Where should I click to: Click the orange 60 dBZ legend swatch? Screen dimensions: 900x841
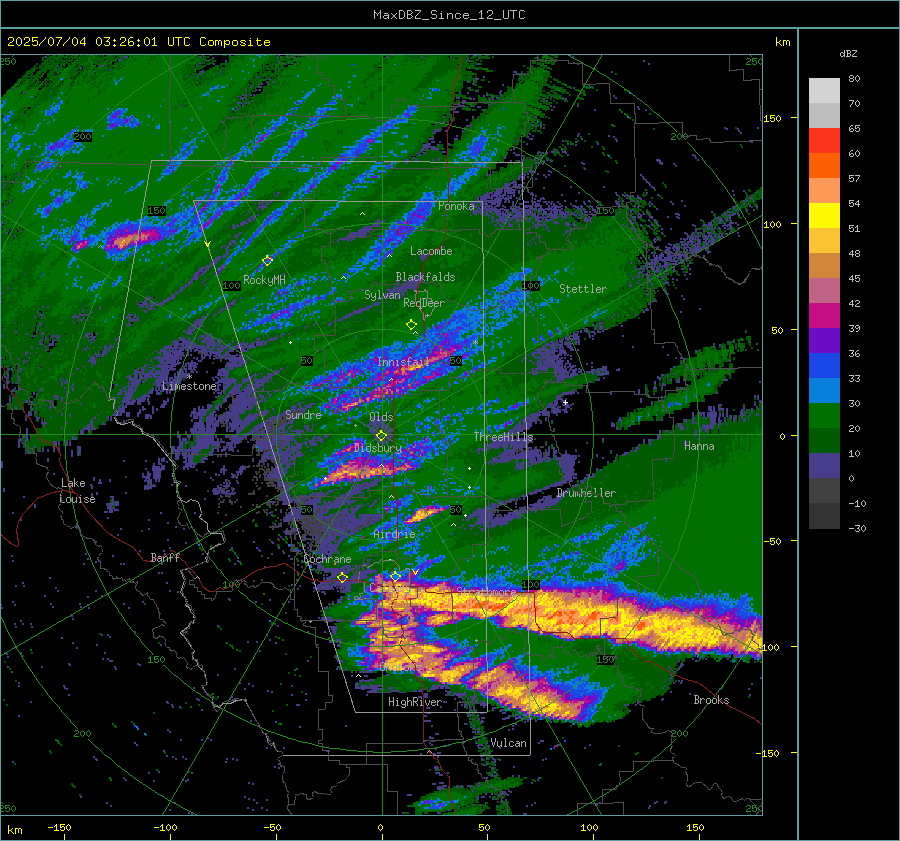coord(824,165)
